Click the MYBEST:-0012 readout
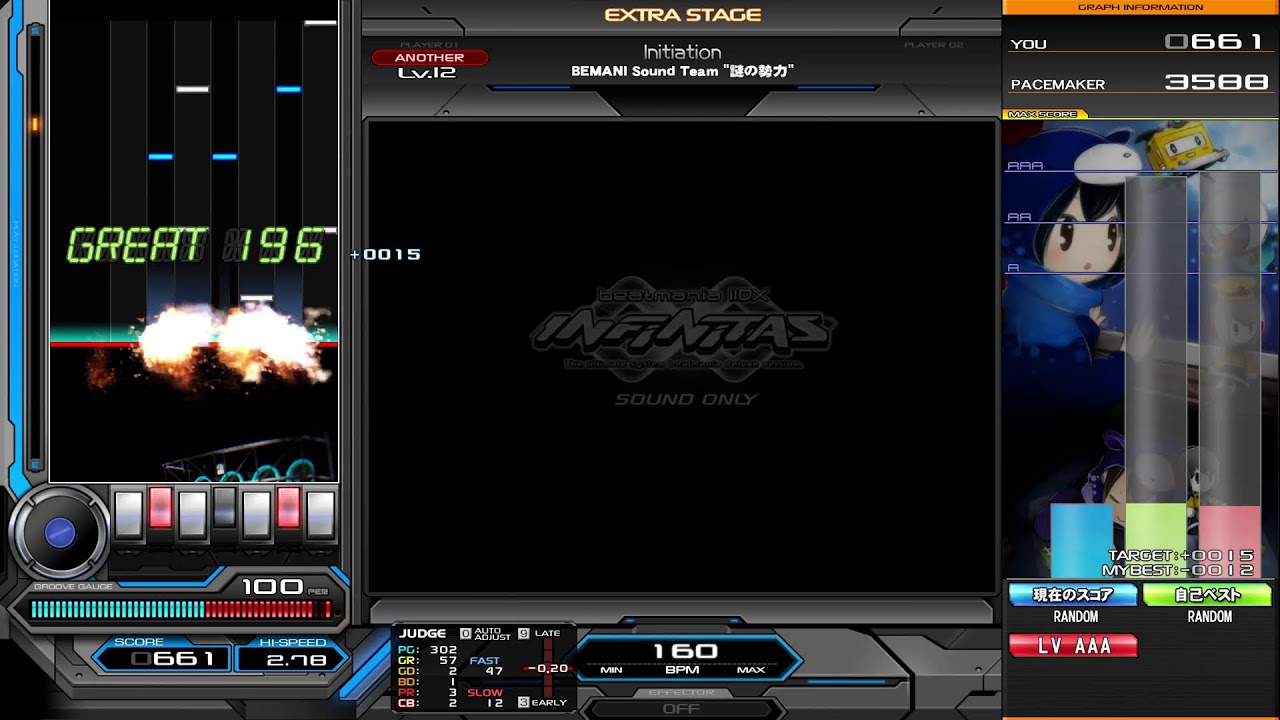 point(1178,570)
